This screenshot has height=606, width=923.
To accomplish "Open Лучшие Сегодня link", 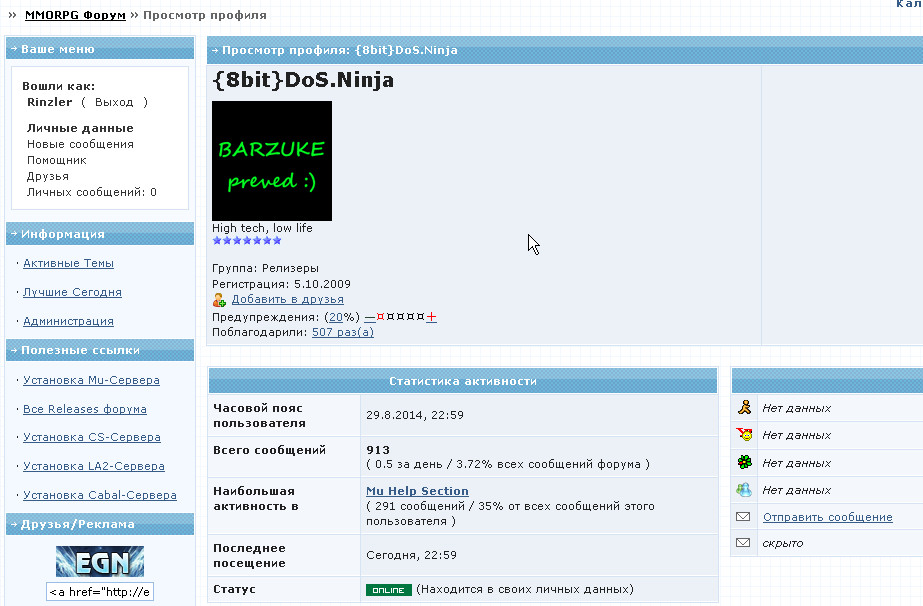I will [72, 292].
